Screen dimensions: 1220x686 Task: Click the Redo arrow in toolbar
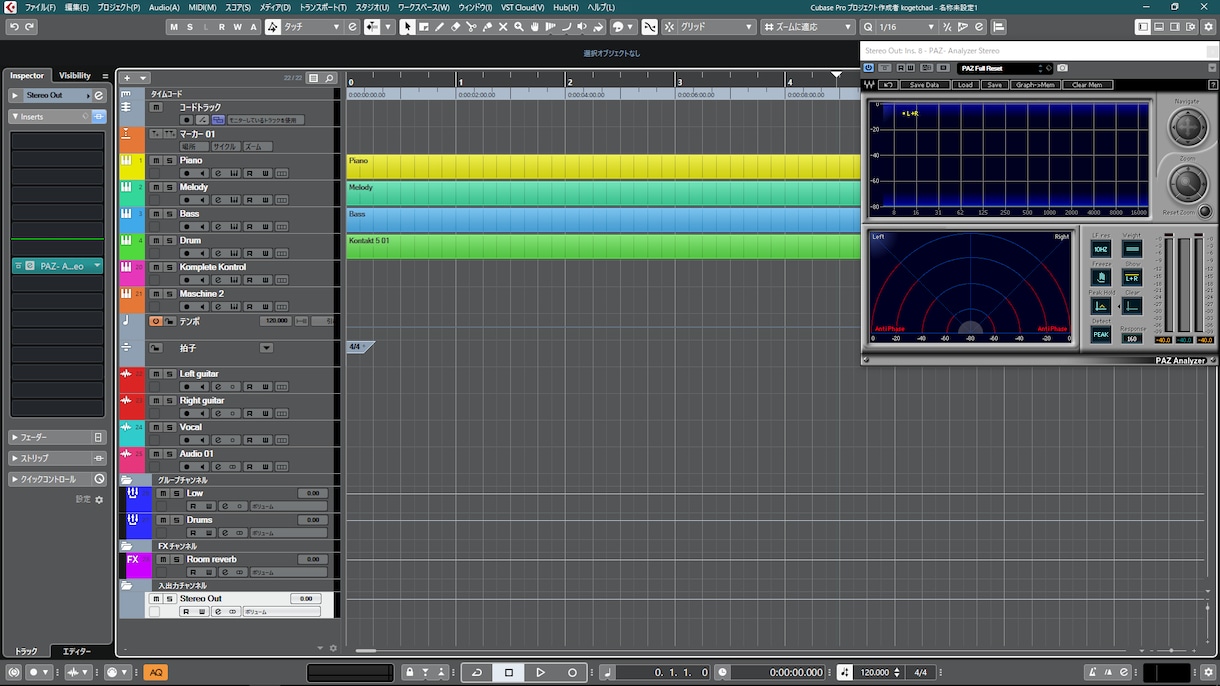31,27
